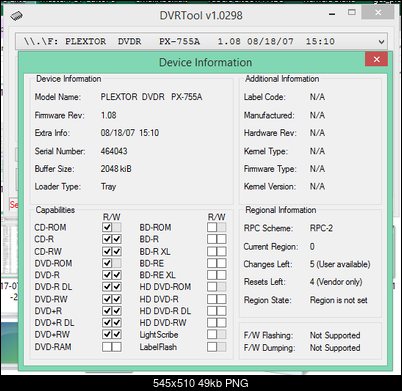
Task: Select Changes Left value 5 (User available)
Action: pyautogui.click(x=340, y=264)
